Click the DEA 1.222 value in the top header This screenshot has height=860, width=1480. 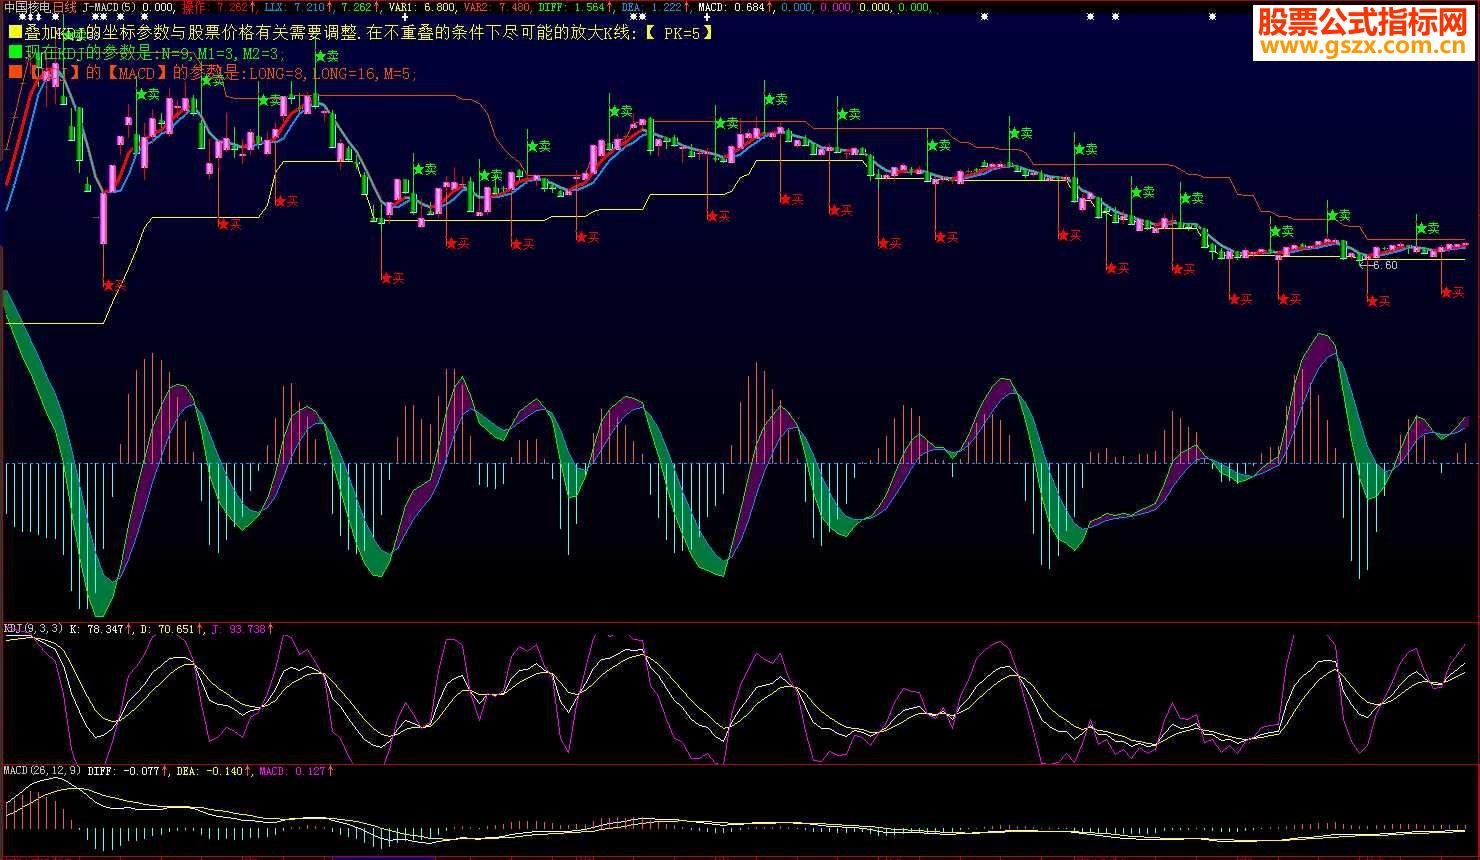[656, 7]
